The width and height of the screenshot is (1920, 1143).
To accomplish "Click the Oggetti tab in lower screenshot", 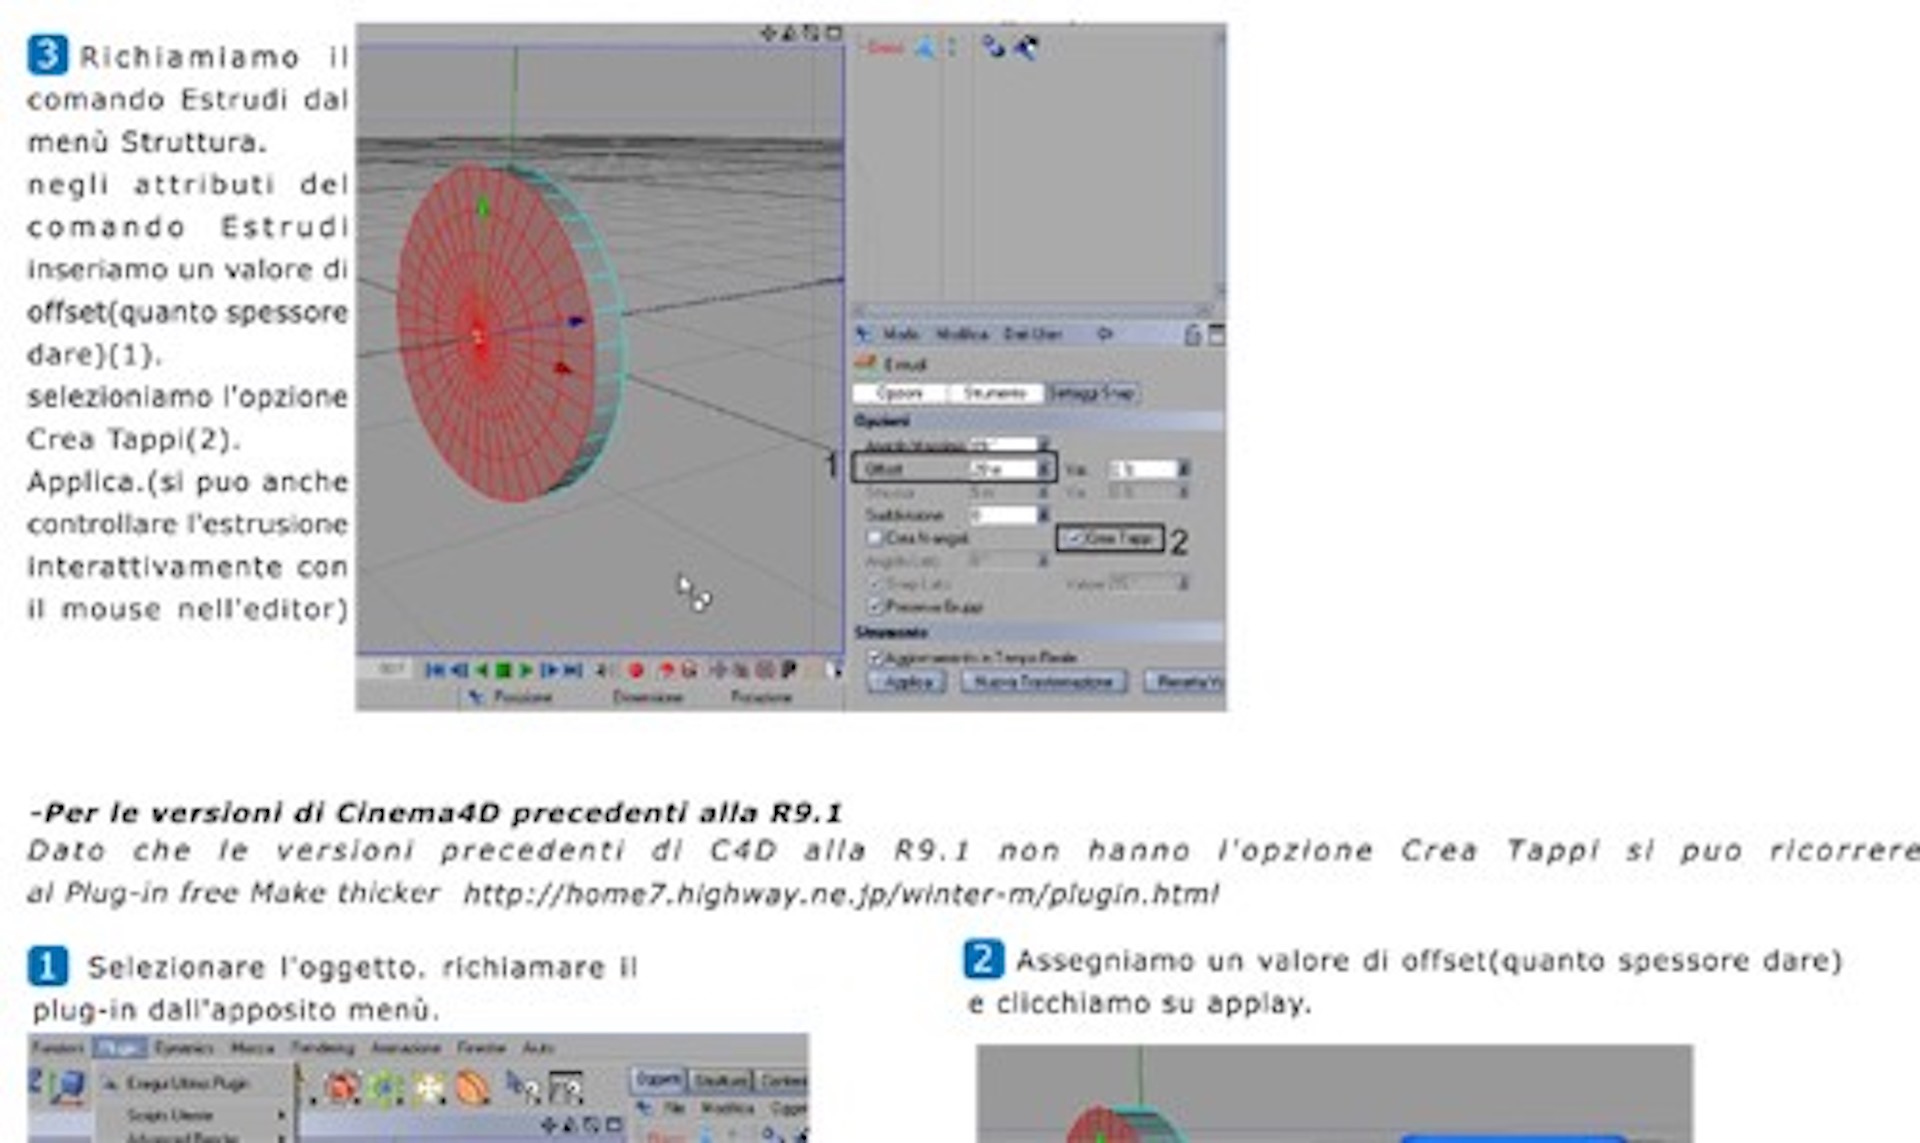I will (658, 1080).
